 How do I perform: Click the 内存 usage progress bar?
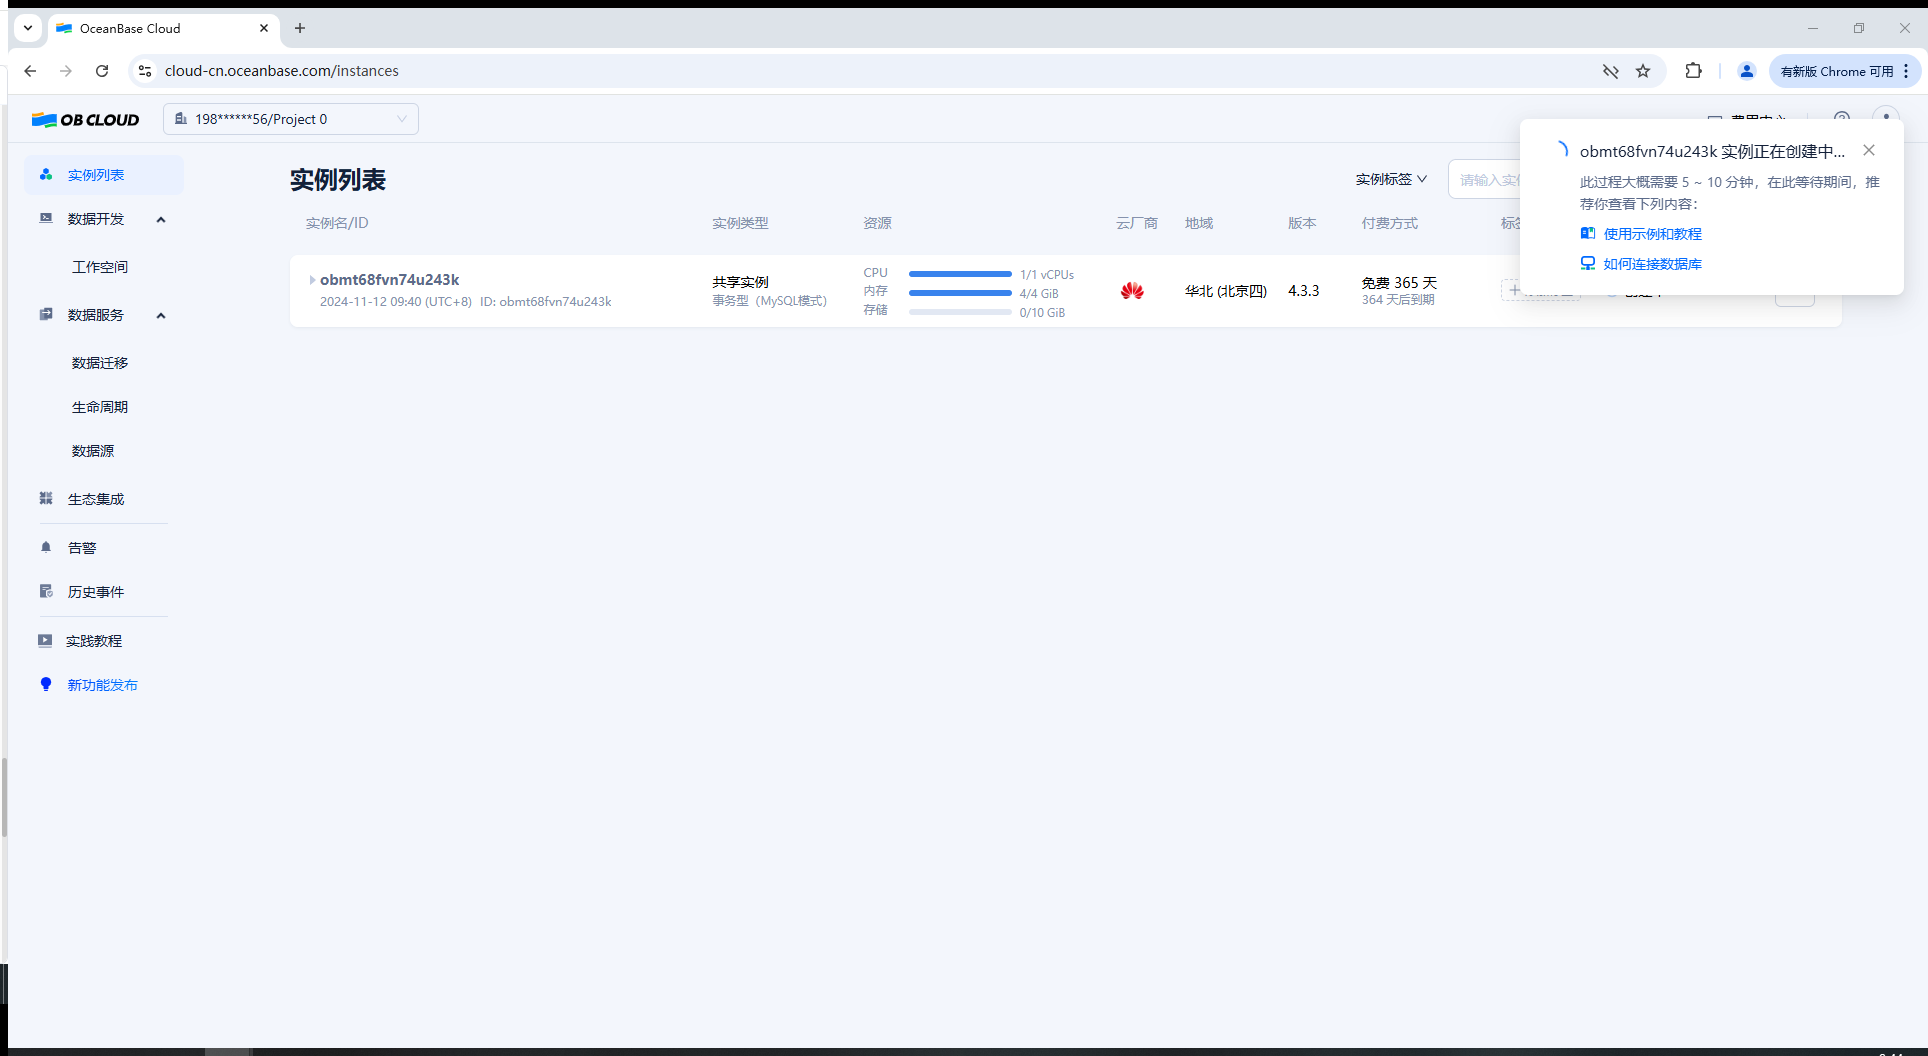pyautogui.click(x=960, y=293)
